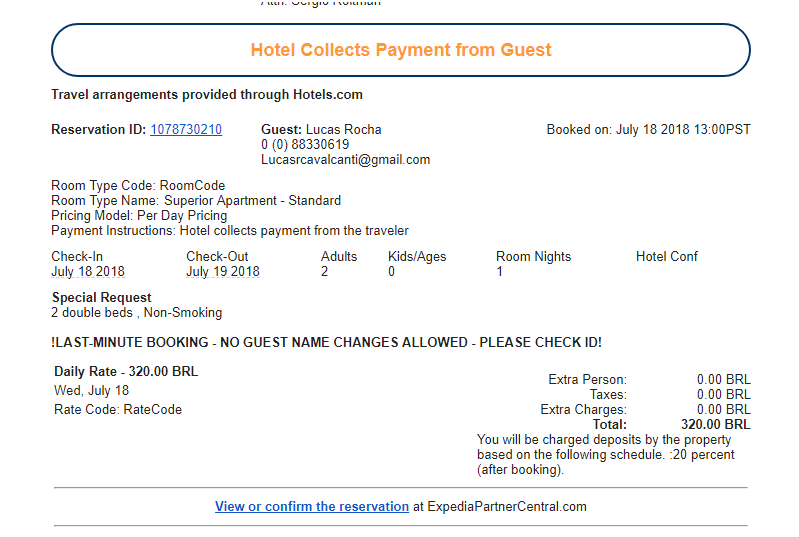Click the Hotel Conf column header
Image resolution: width=799 pixels, height=537 pixels.
pos(667,257)
